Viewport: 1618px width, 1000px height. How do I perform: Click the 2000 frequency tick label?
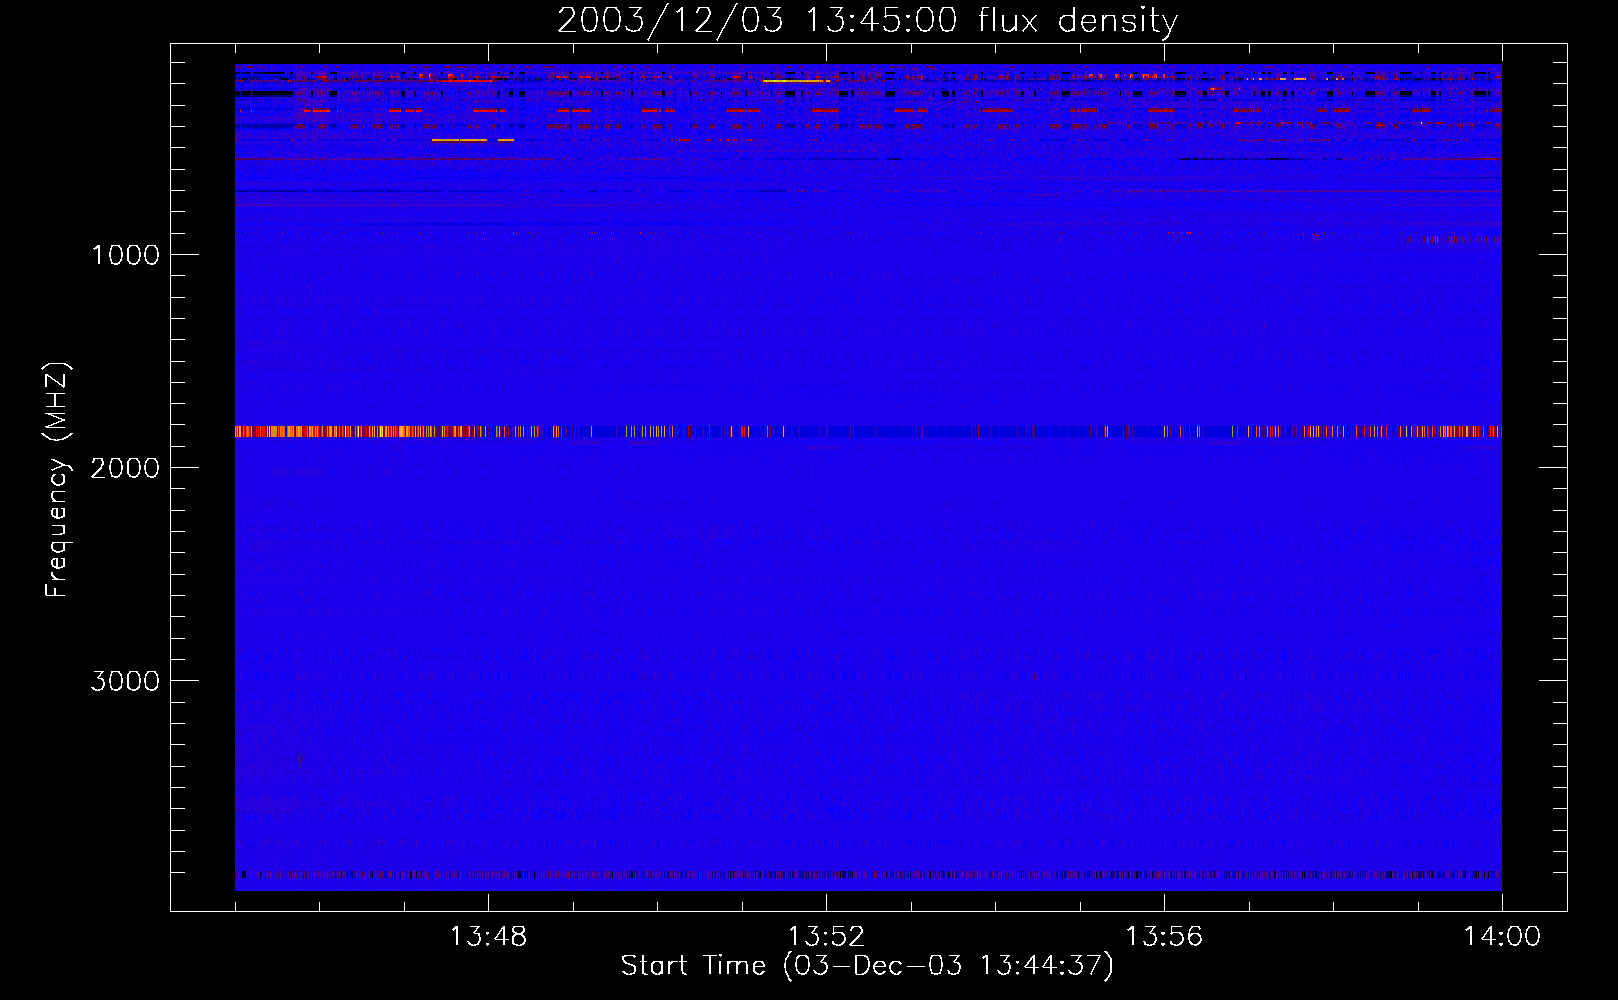[x=125, y=468]
